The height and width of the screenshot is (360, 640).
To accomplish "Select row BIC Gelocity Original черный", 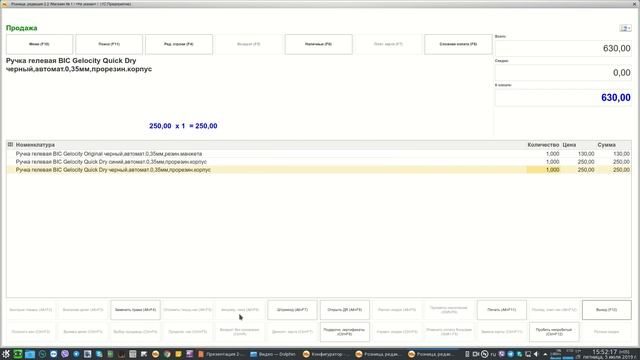I will tap(319, 154).
